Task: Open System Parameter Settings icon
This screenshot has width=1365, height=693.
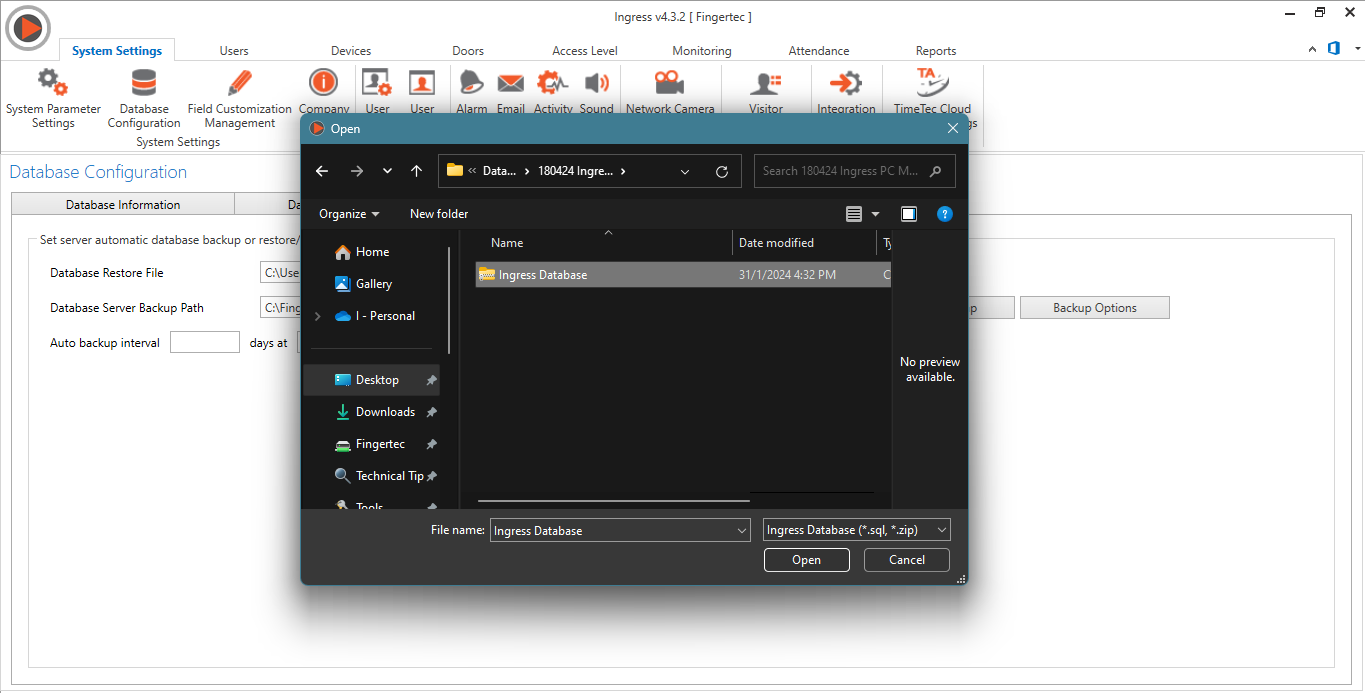Action: pyautogui.click(x=53, y=82)
